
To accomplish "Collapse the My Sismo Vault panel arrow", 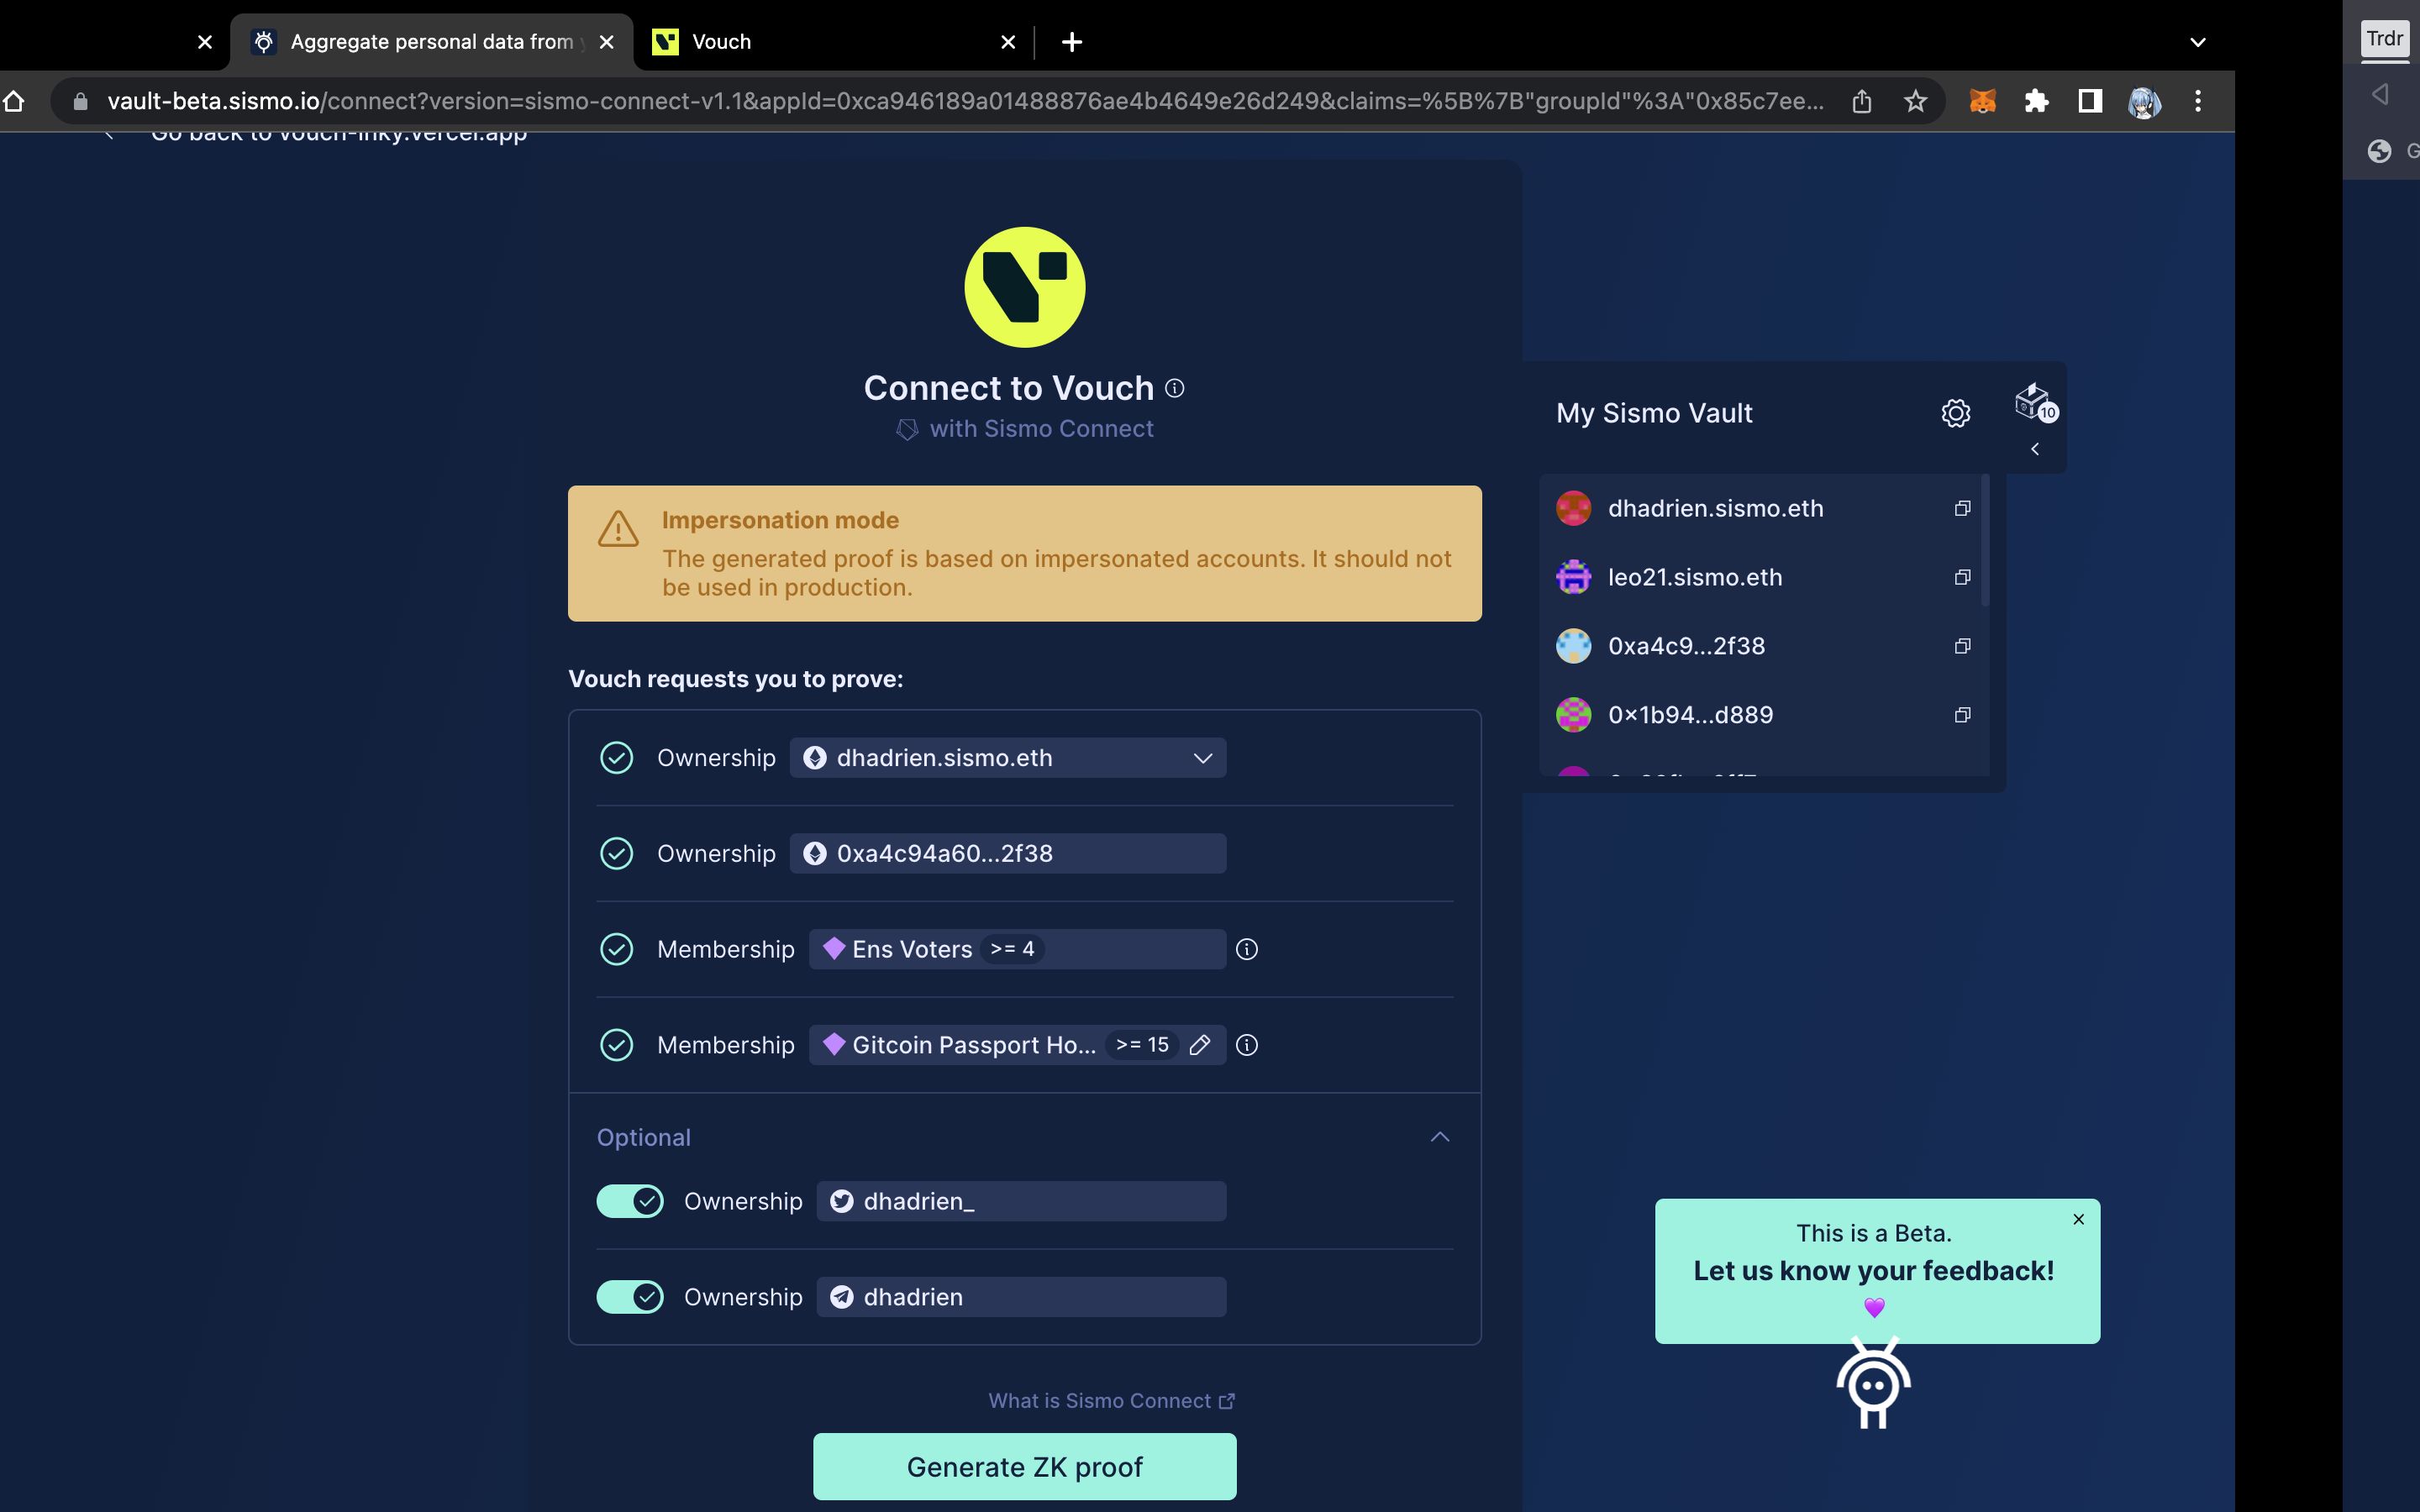I will point(2035,449).
